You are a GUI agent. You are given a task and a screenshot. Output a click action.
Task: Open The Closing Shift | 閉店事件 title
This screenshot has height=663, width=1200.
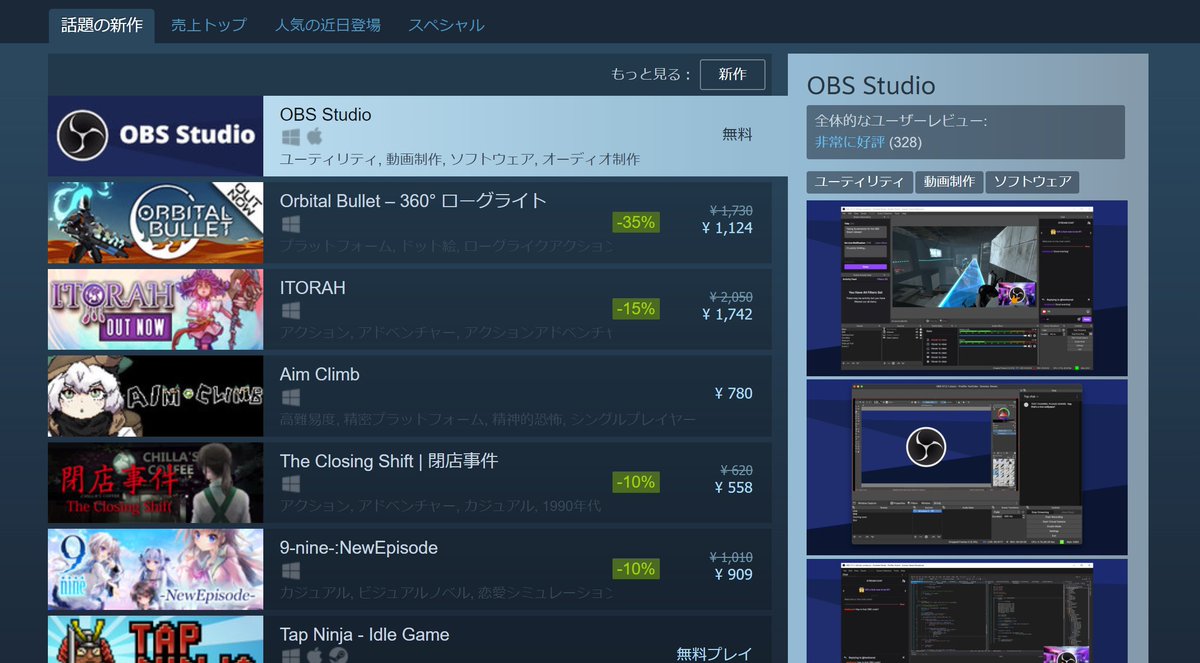[x=389, y=461]
